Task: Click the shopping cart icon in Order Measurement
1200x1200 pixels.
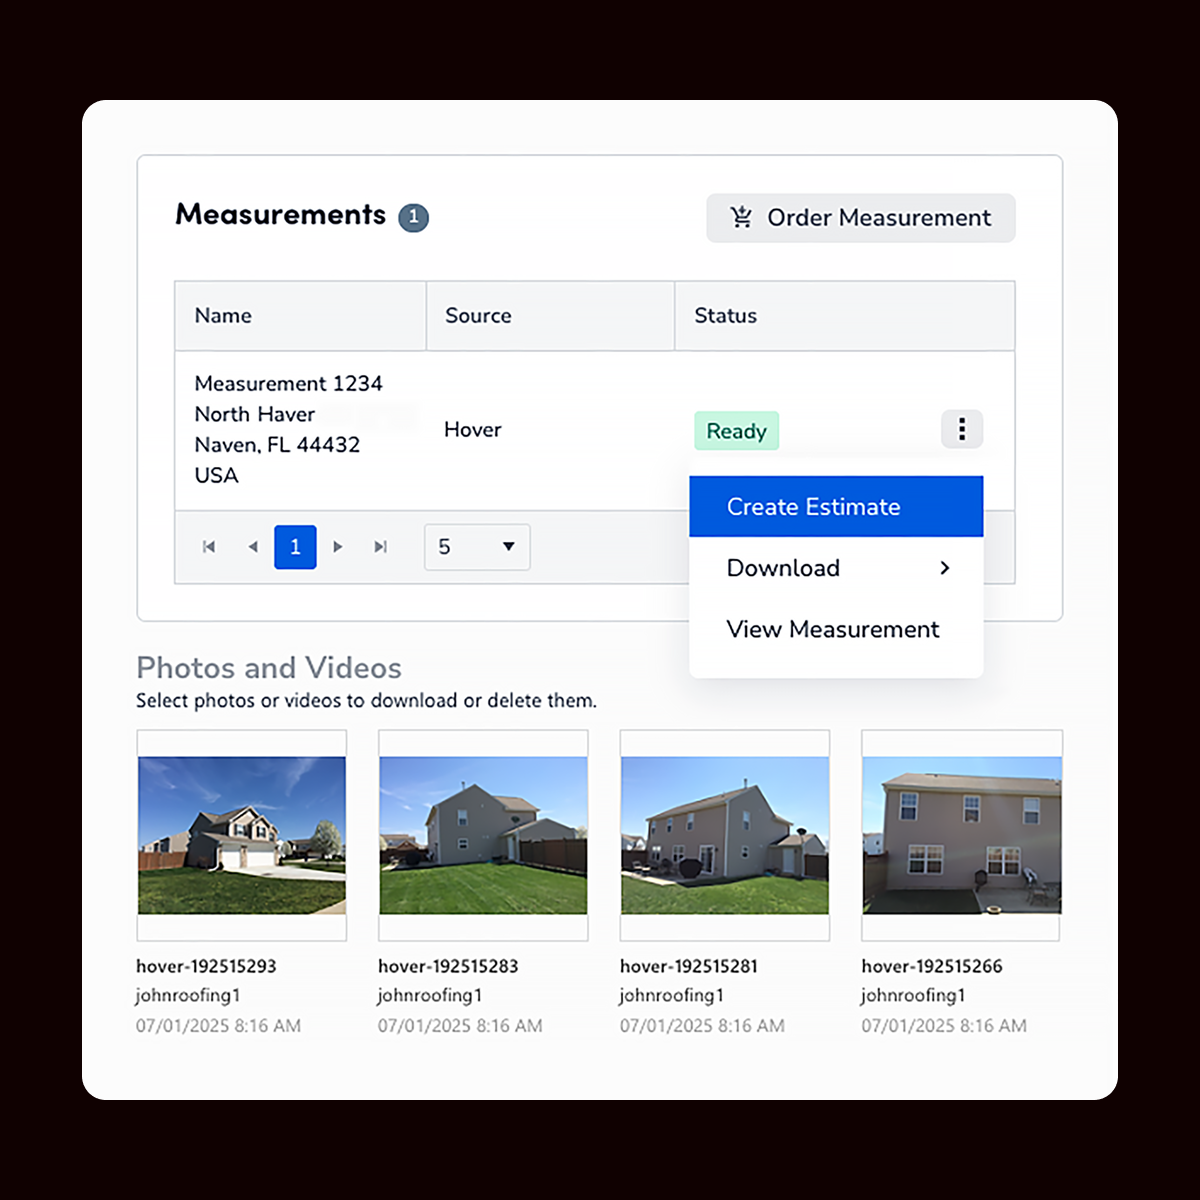Action: (x=741, y=217)
